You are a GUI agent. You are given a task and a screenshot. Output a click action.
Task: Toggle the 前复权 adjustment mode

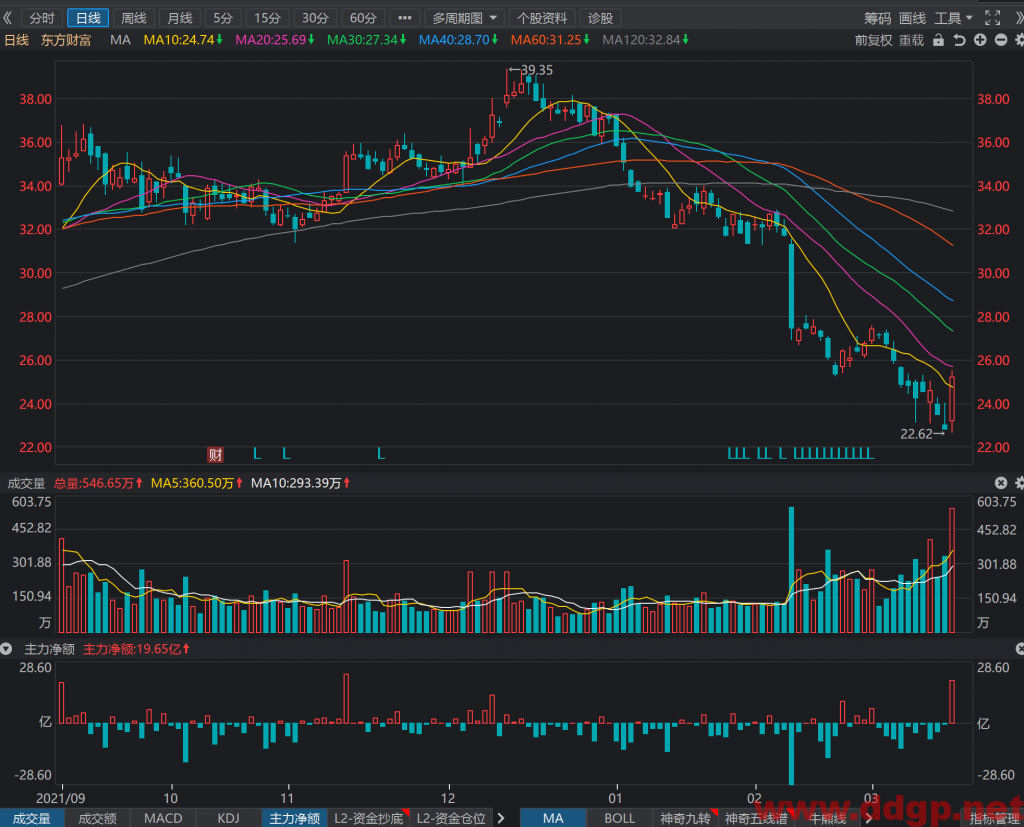click(x=873, y=40)
